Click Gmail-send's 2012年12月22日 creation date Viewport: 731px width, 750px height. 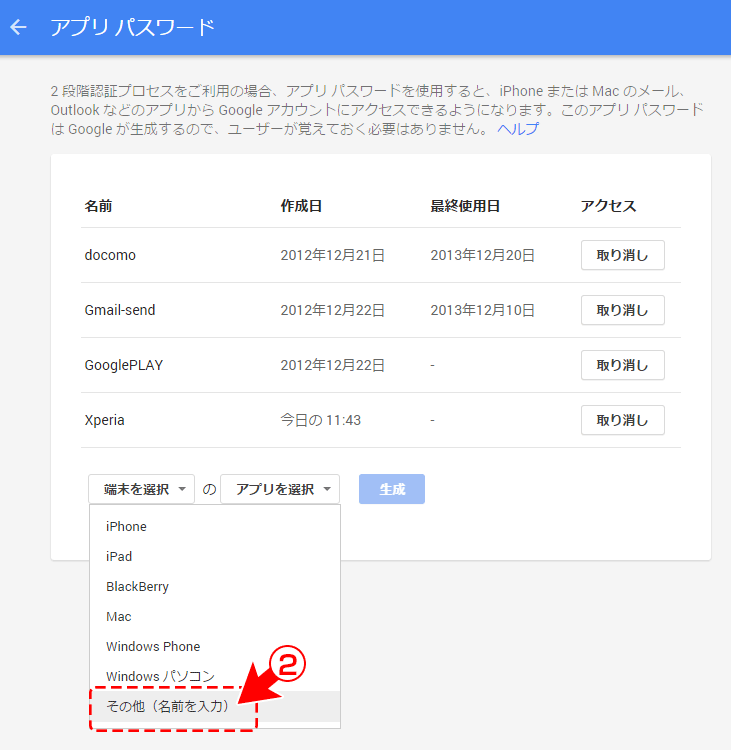click(332, 310)
